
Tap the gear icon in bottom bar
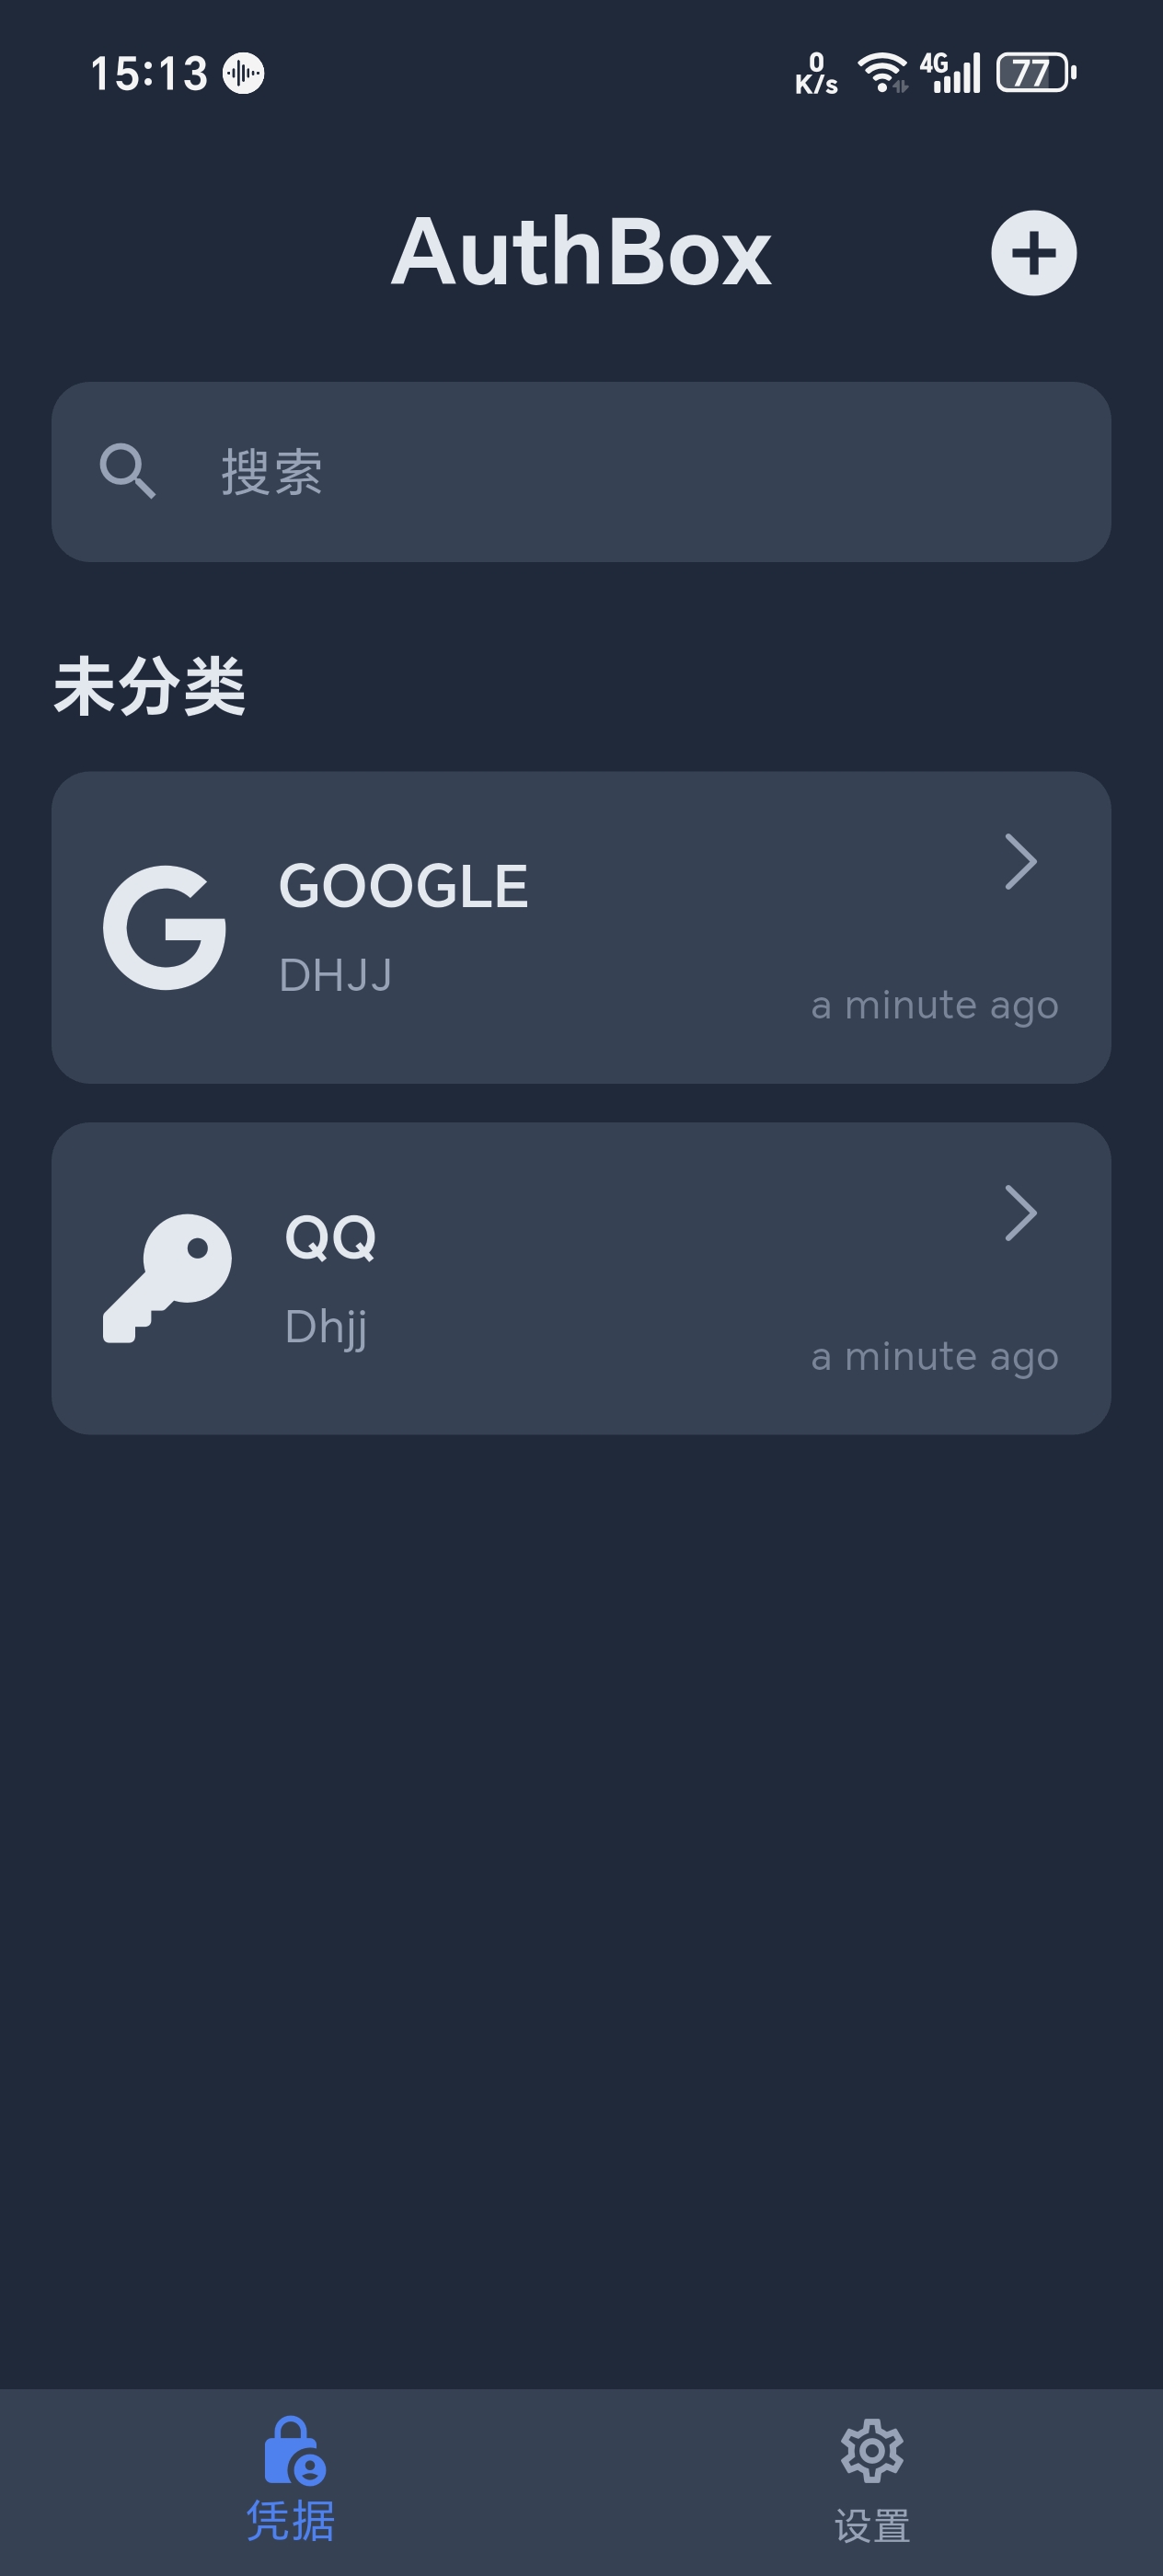click(x=872, y=2451)
